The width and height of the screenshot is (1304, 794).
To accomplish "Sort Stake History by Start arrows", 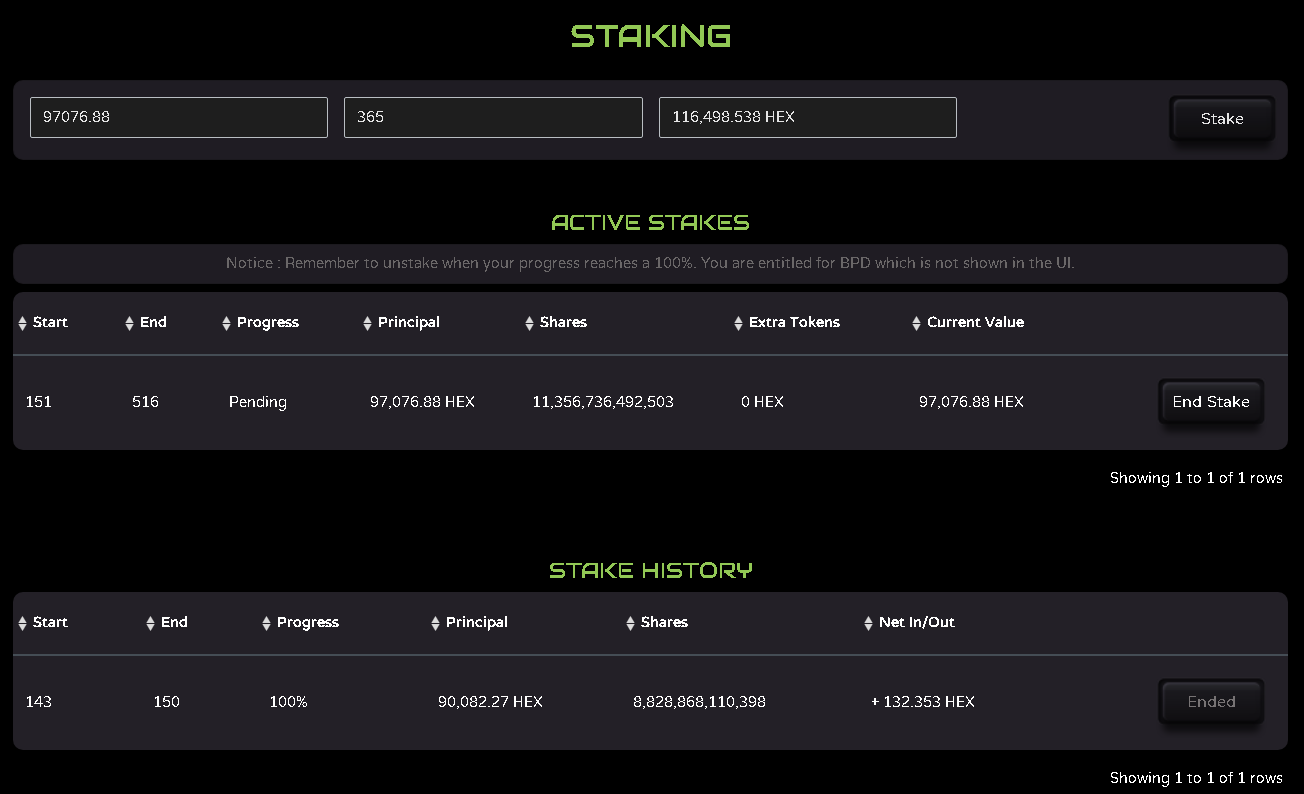I will tap(23, 623).
